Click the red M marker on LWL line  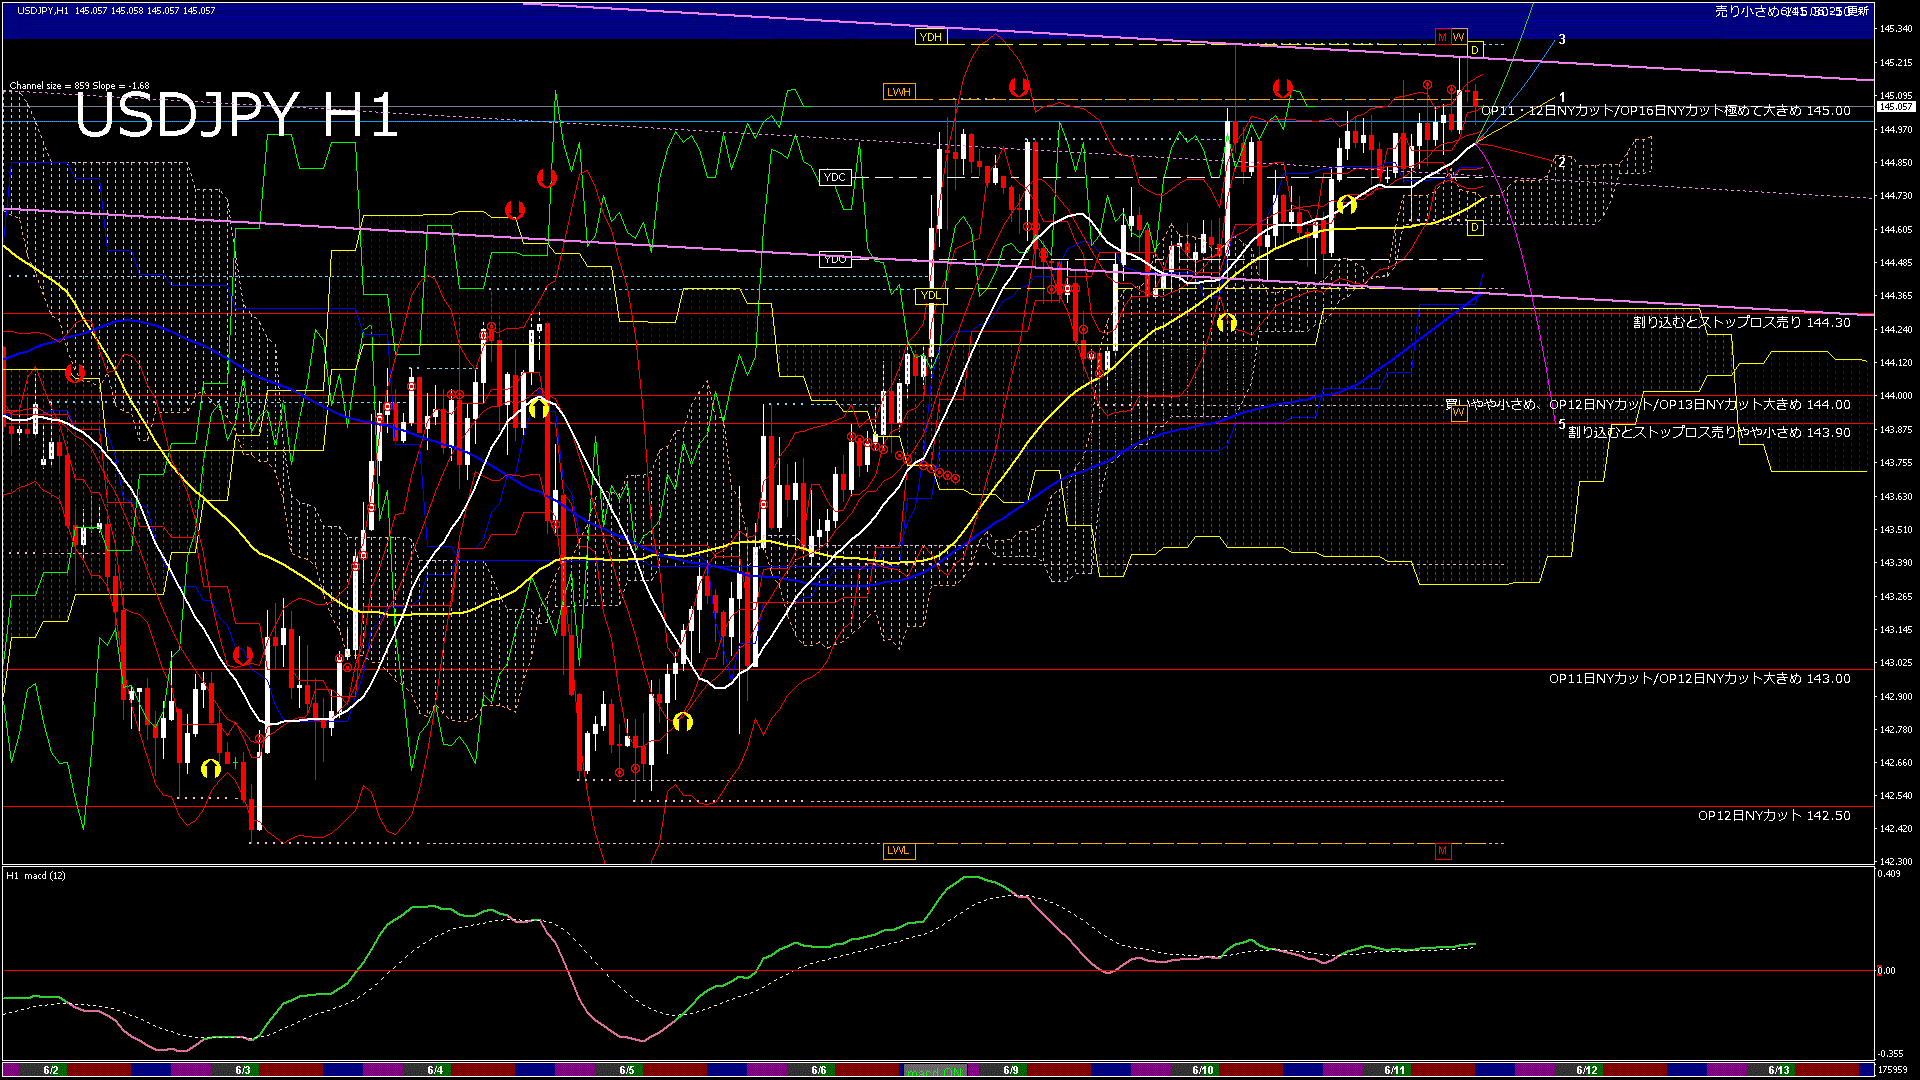pos(1442,851)
